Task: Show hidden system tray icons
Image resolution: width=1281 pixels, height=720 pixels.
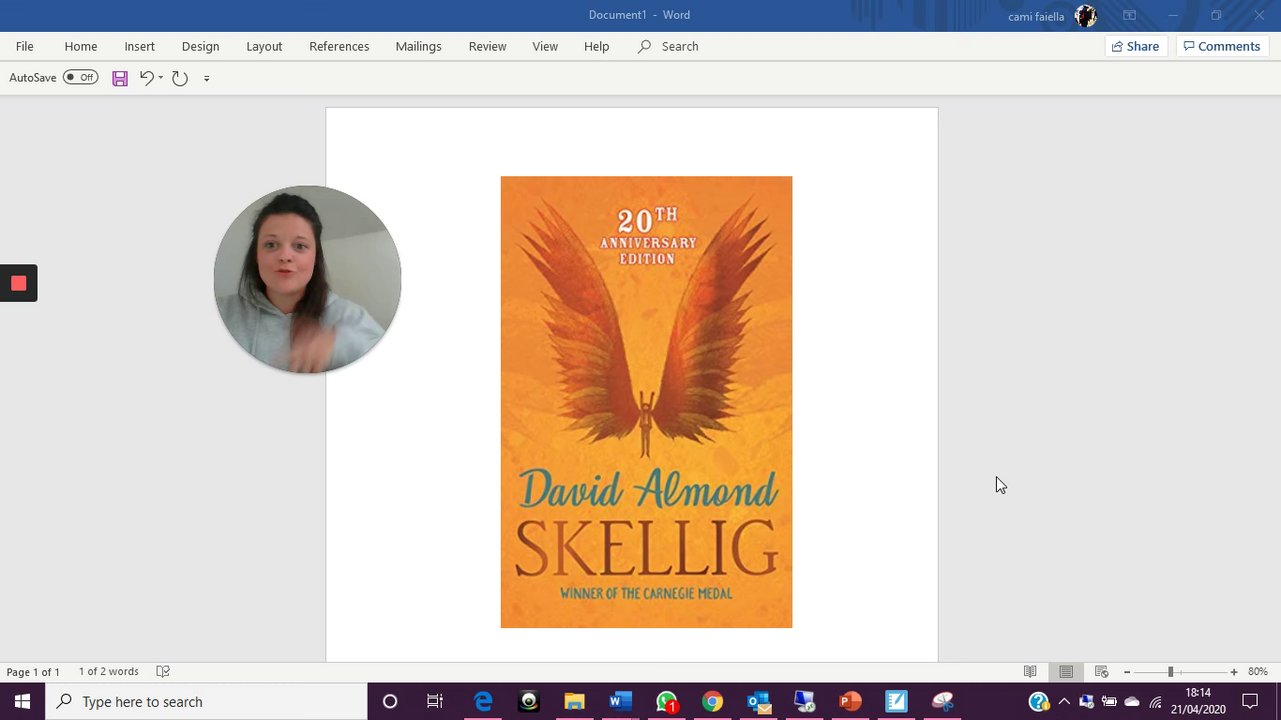Action: pos(1064,701)
